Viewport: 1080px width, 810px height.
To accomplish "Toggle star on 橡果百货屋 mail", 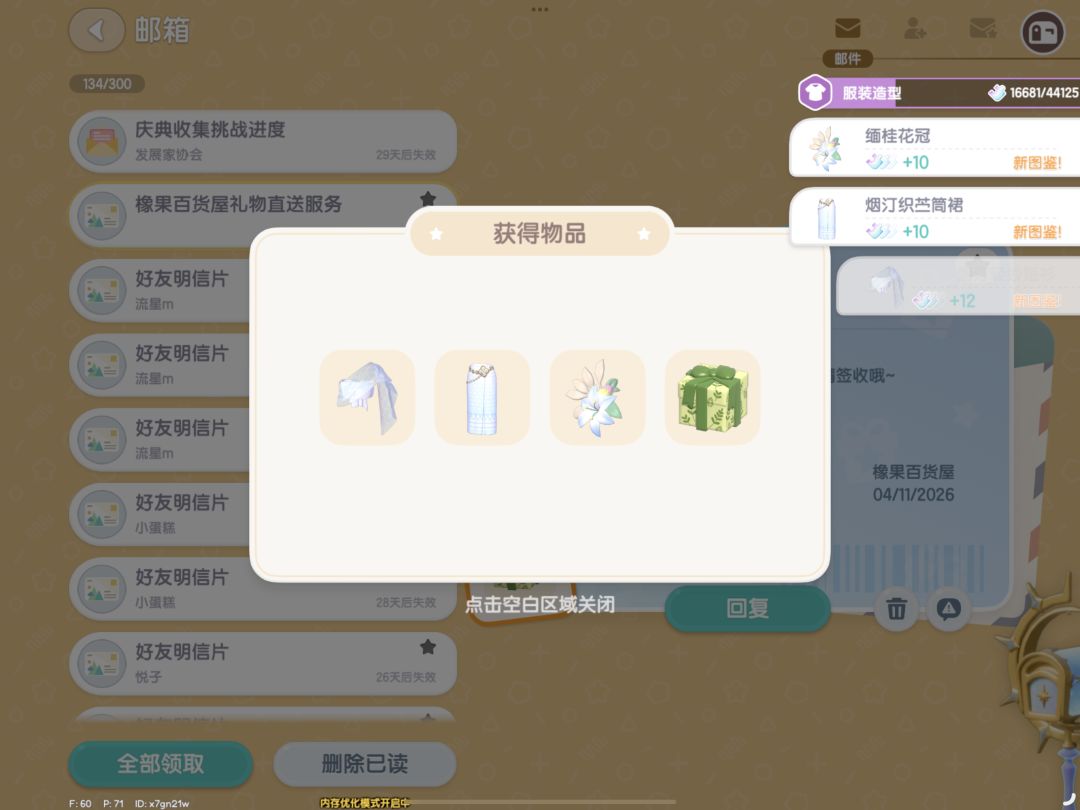I will point(428,198).
